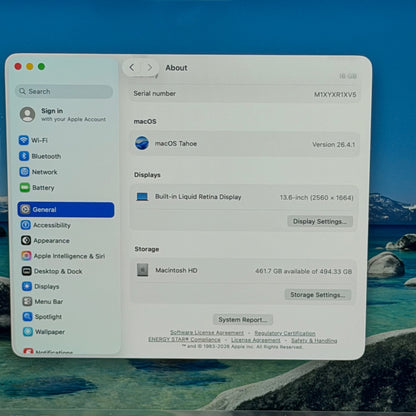Open Spotlight settings icon
The height and width of the screenshot is (416, 416).
coord(27,316)
